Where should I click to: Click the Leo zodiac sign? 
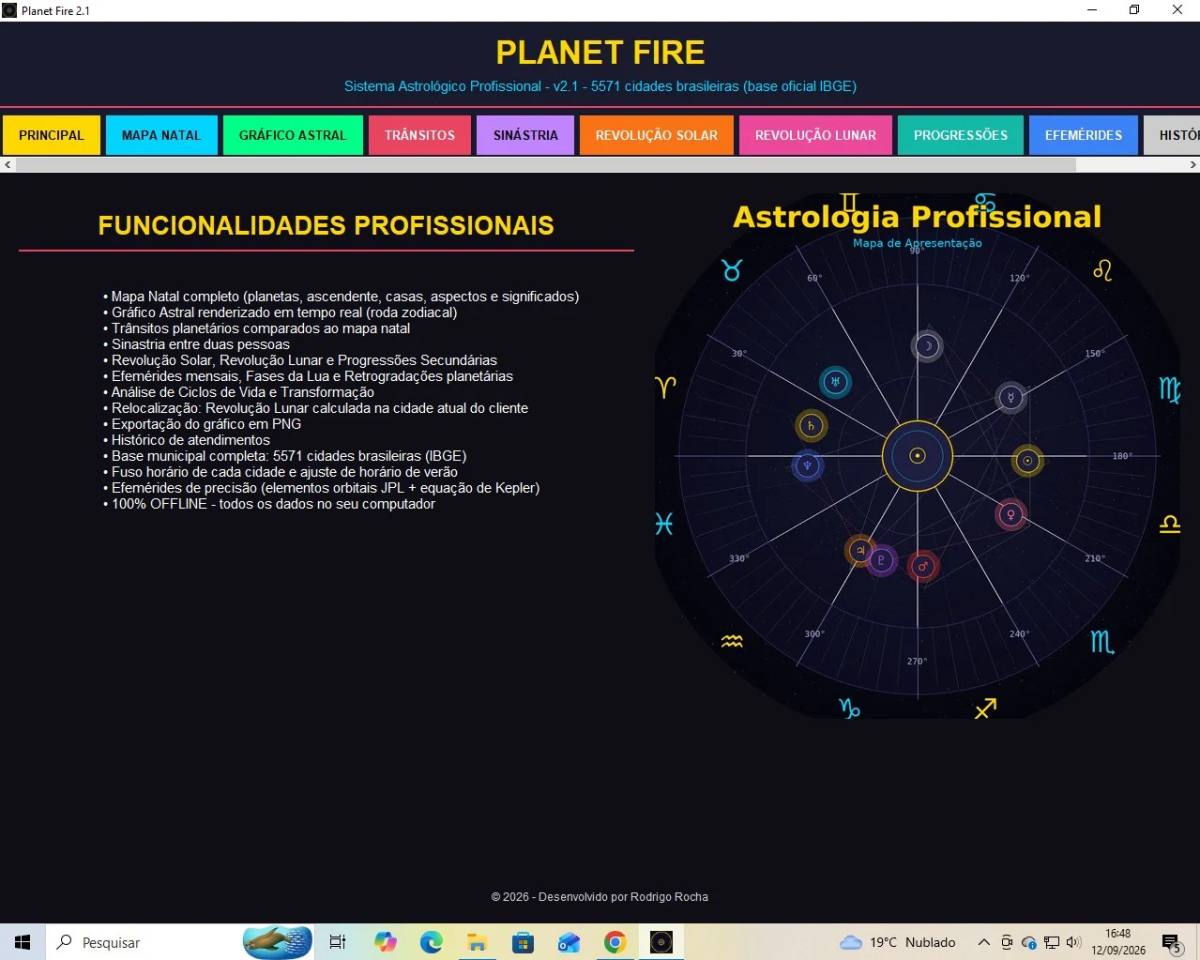coord(1102,270)
